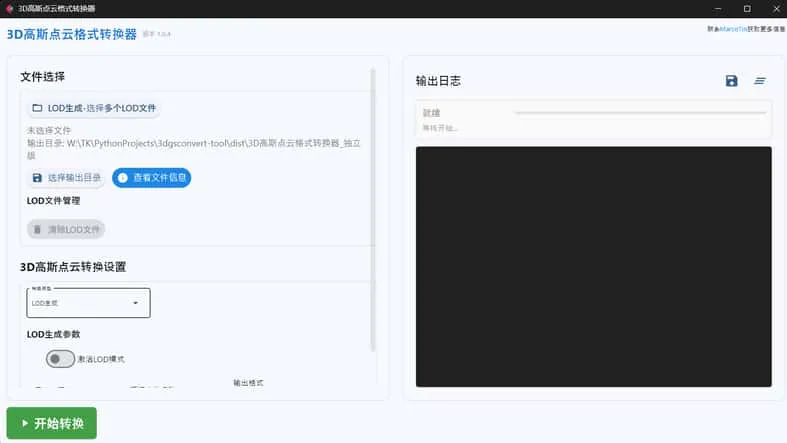787x443 pixels.
Task: Click the trash icon on 清除LOD文件
Action: (x=37, y=229)
